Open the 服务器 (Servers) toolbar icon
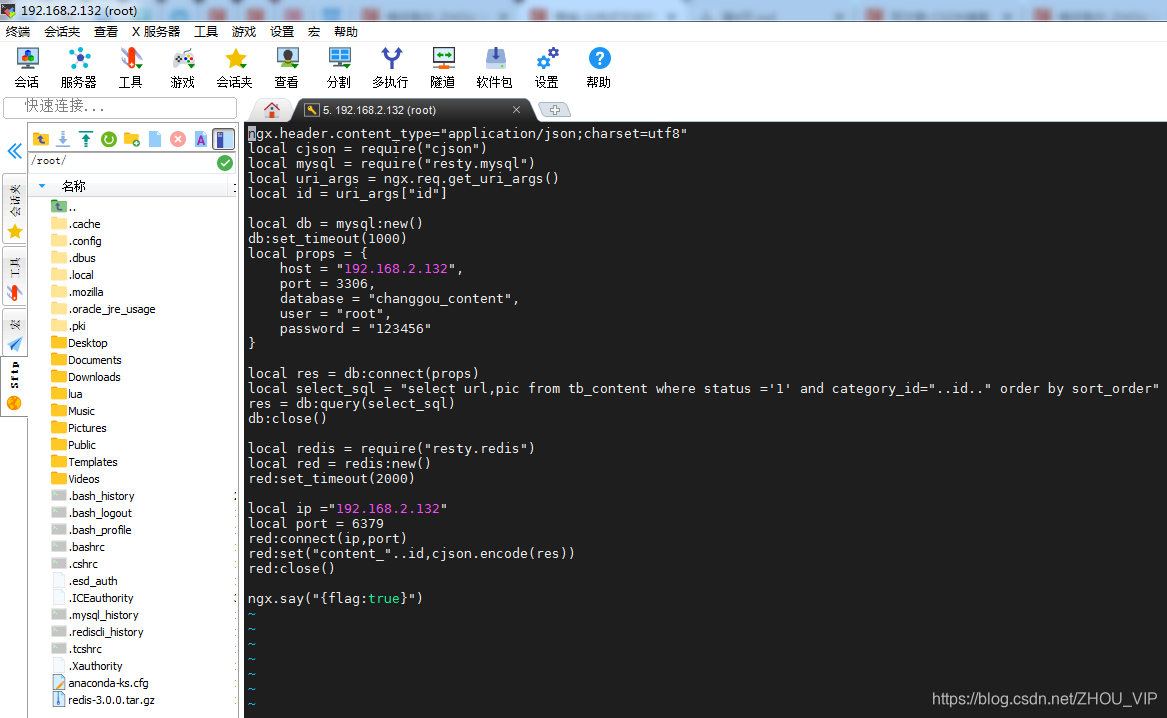 79,68
